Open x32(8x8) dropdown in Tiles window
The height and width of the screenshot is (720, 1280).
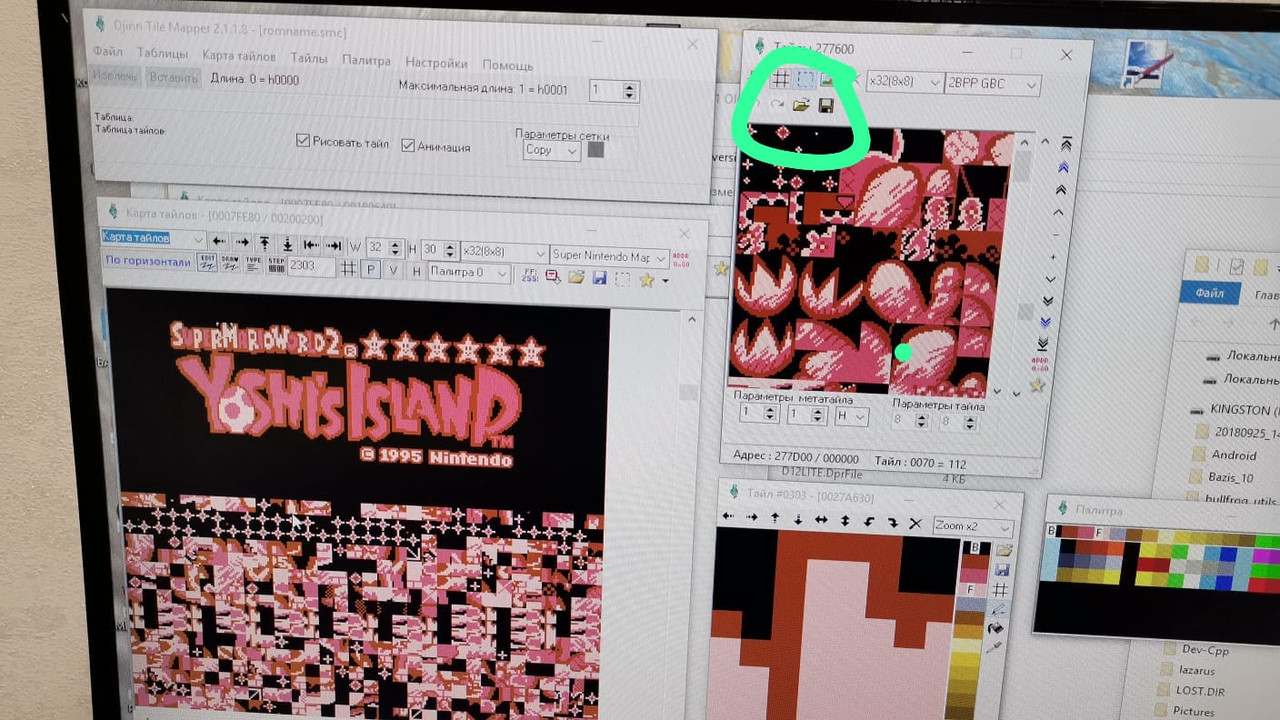[904, 82]
